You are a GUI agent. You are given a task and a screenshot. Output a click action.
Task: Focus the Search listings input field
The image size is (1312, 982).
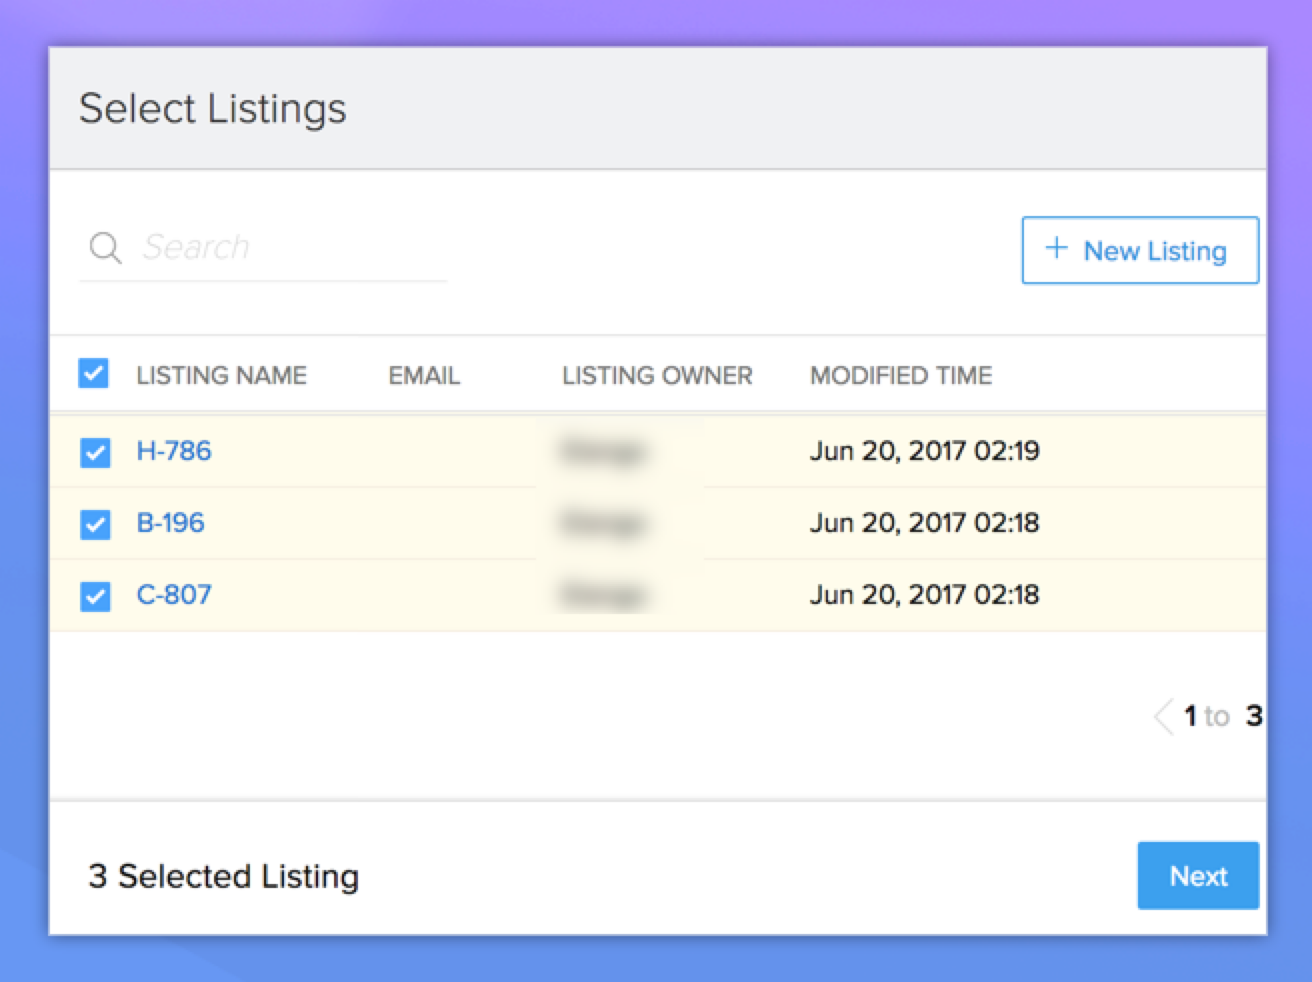290,247
